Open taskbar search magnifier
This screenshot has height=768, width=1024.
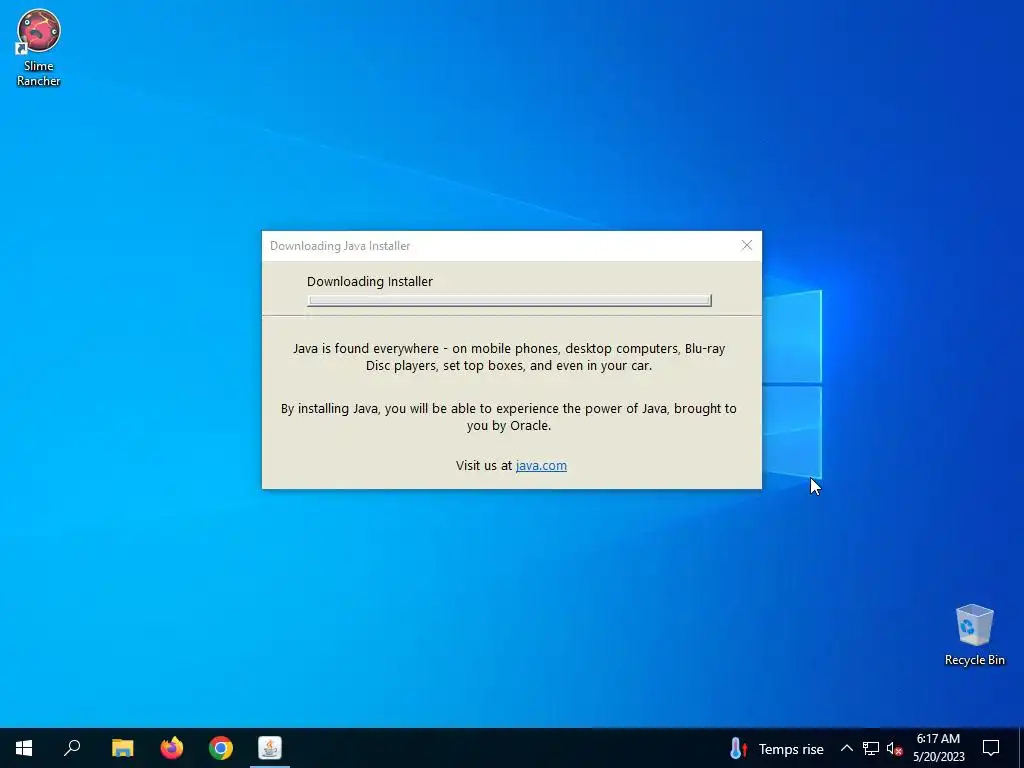tap(72, 748)
